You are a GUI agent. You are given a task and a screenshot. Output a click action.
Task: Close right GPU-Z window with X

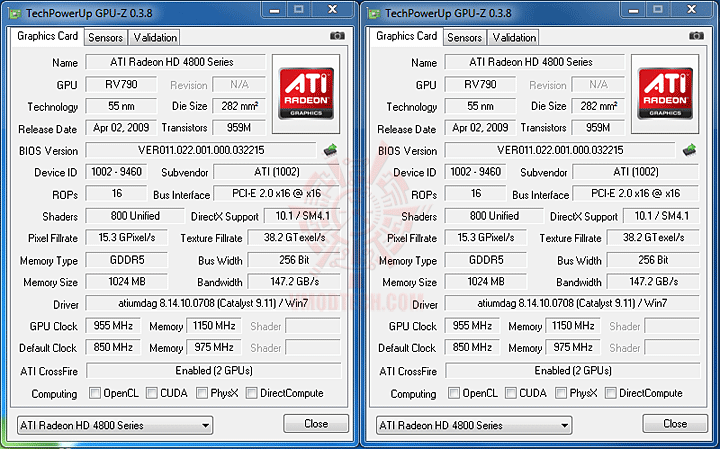pyautogui.click(x=692, y=10)
